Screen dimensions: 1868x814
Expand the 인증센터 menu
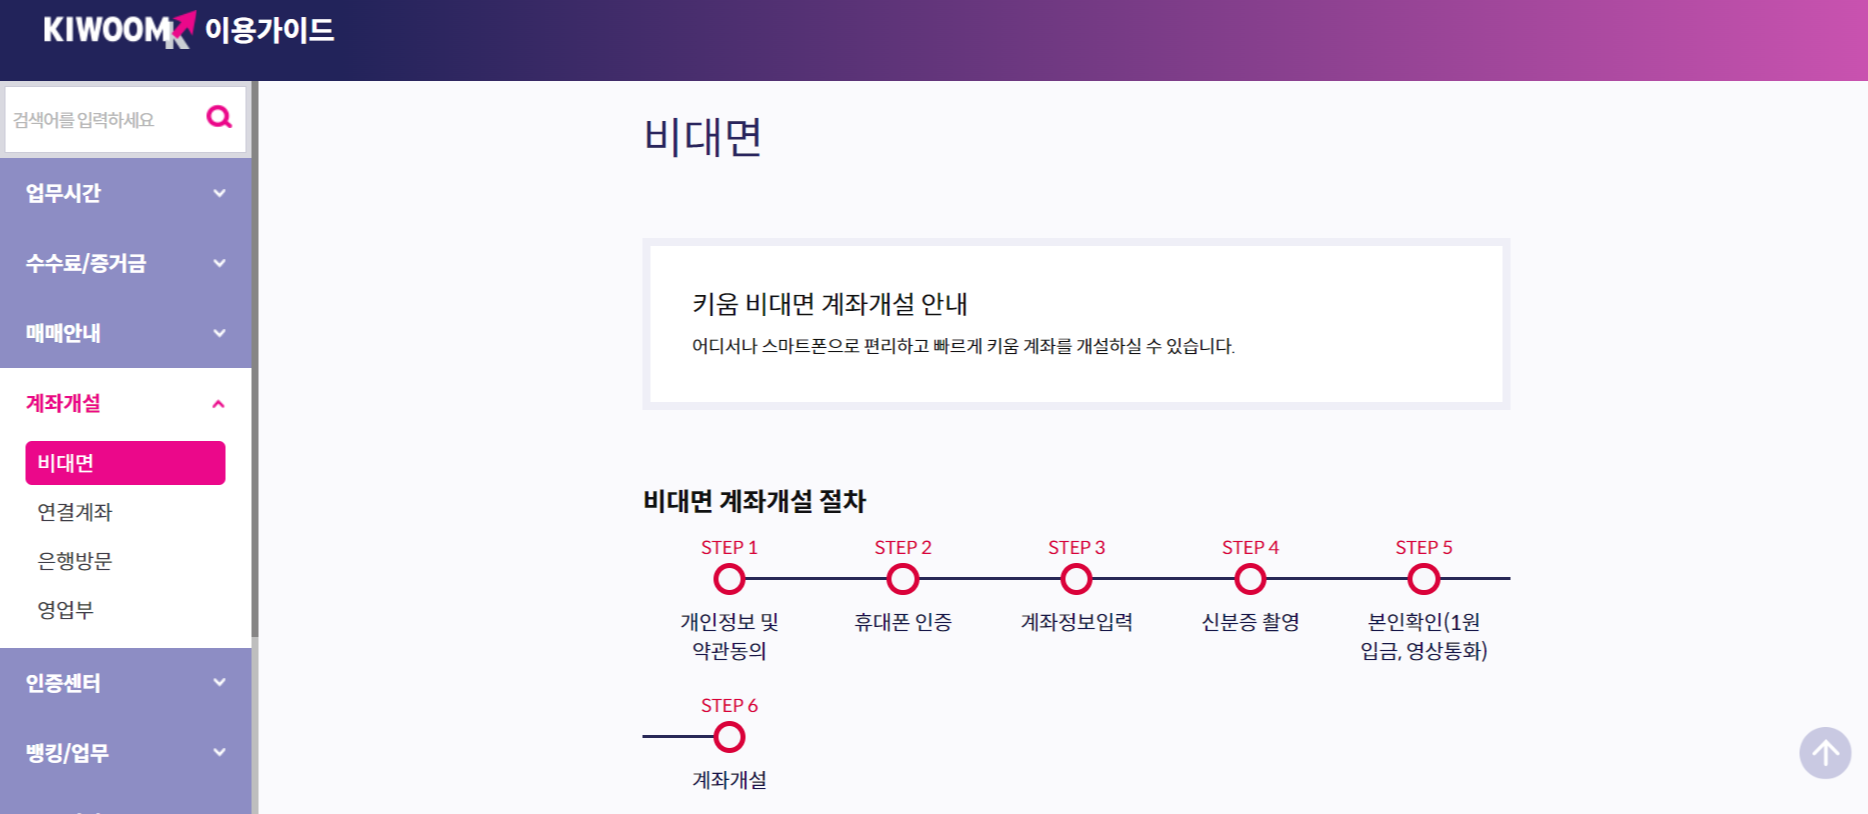[124, 683]
